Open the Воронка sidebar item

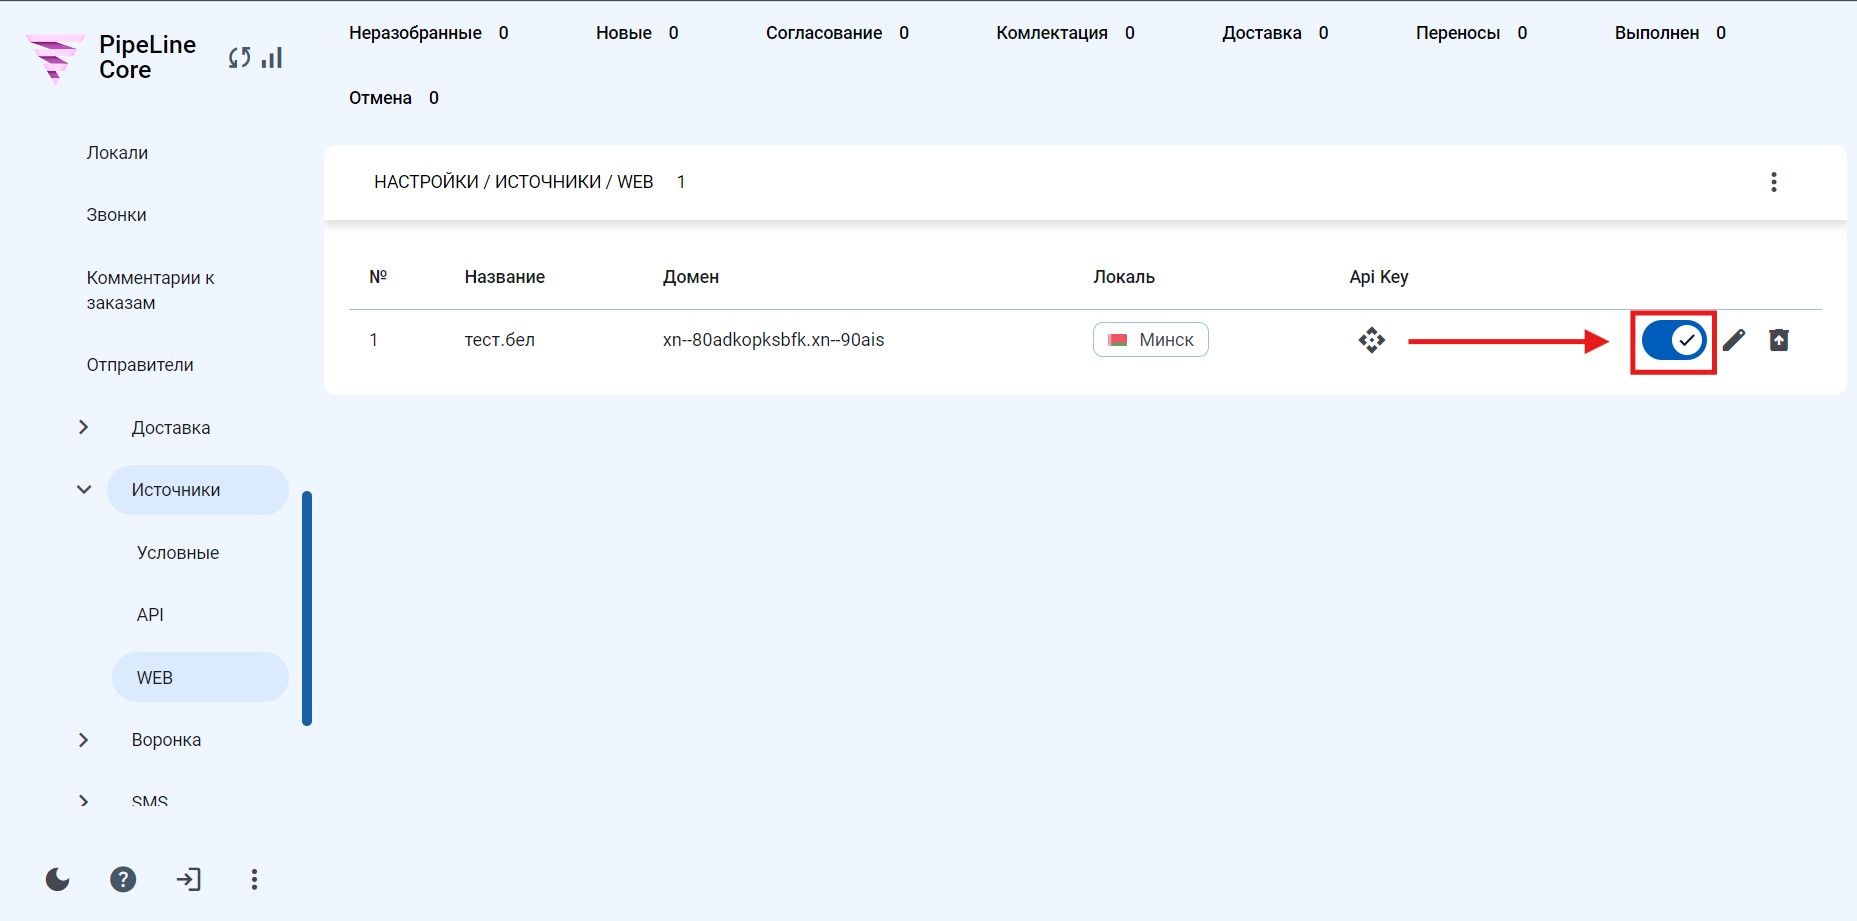[166, 740]
